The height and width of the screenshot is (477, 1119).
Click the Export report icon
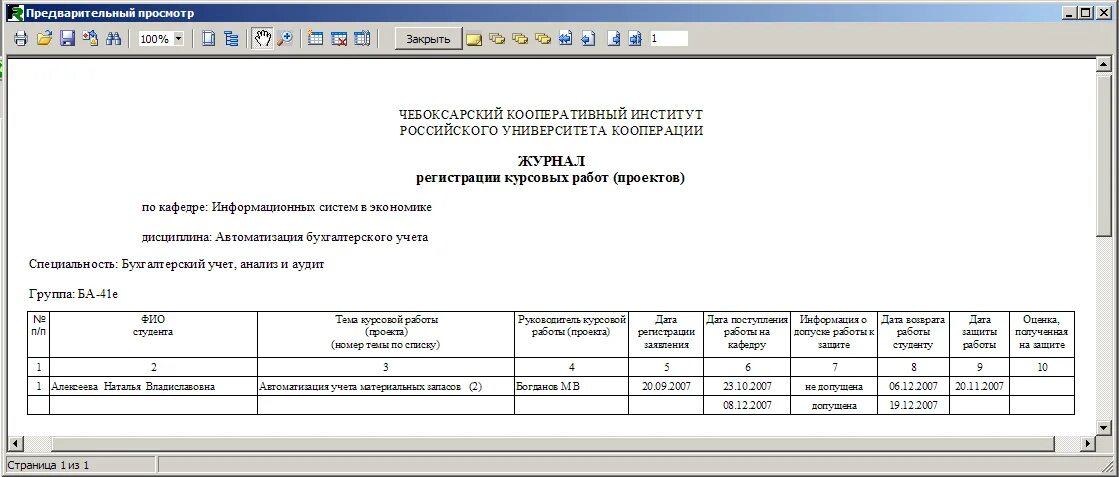click(x=90, y=39)
